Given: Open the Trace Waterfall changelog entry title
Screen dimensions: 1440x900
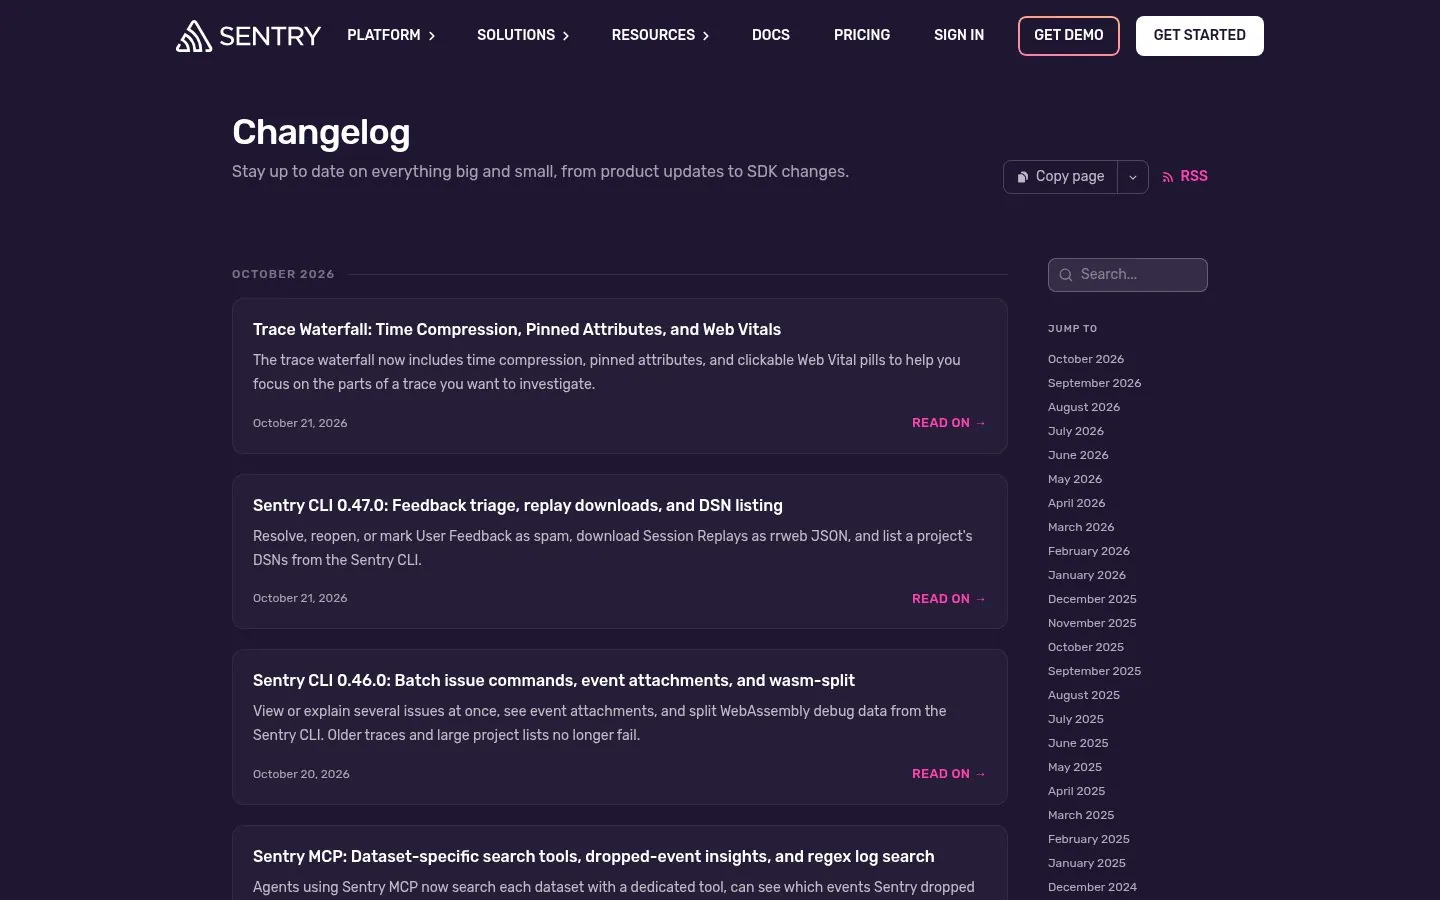Looking at the screenshot, I should [x=517, y=329].
